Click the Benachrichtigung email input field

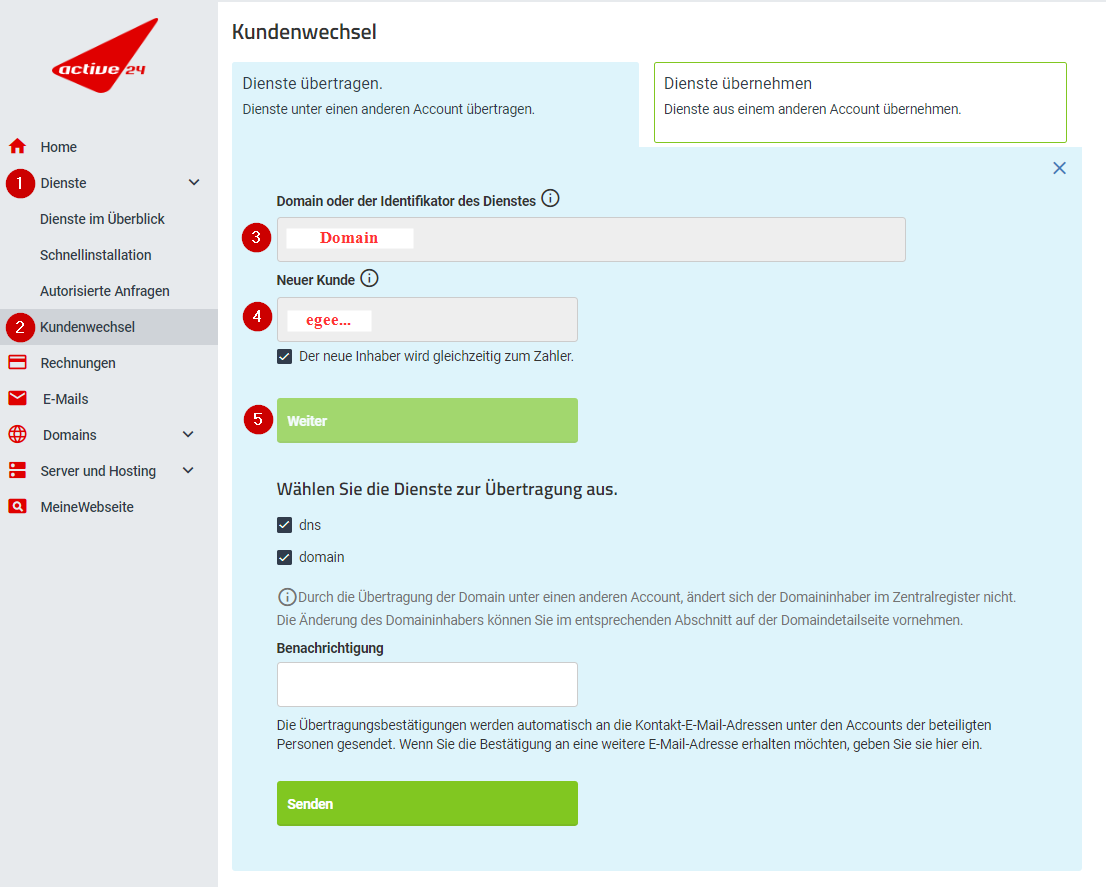click(427, 684)
